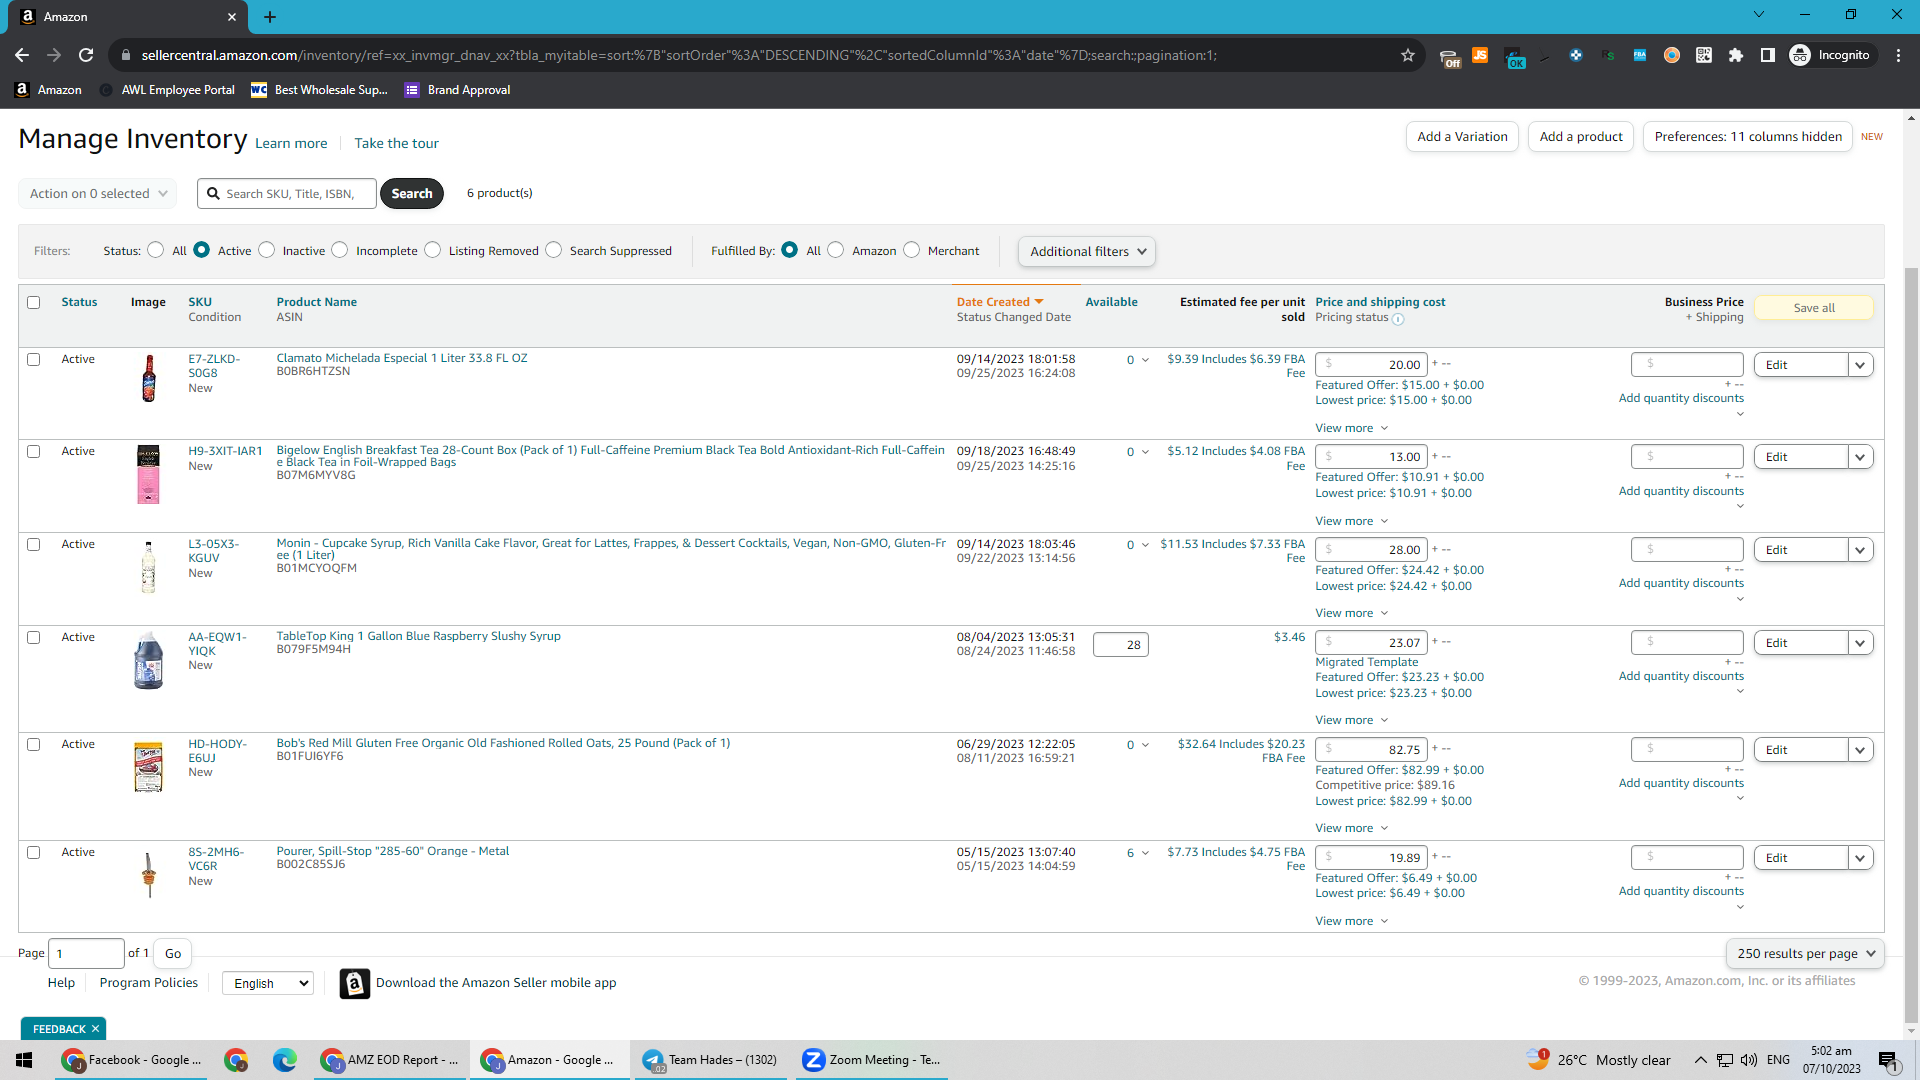Close the Amazon browser tab

(x=232, y=16)
